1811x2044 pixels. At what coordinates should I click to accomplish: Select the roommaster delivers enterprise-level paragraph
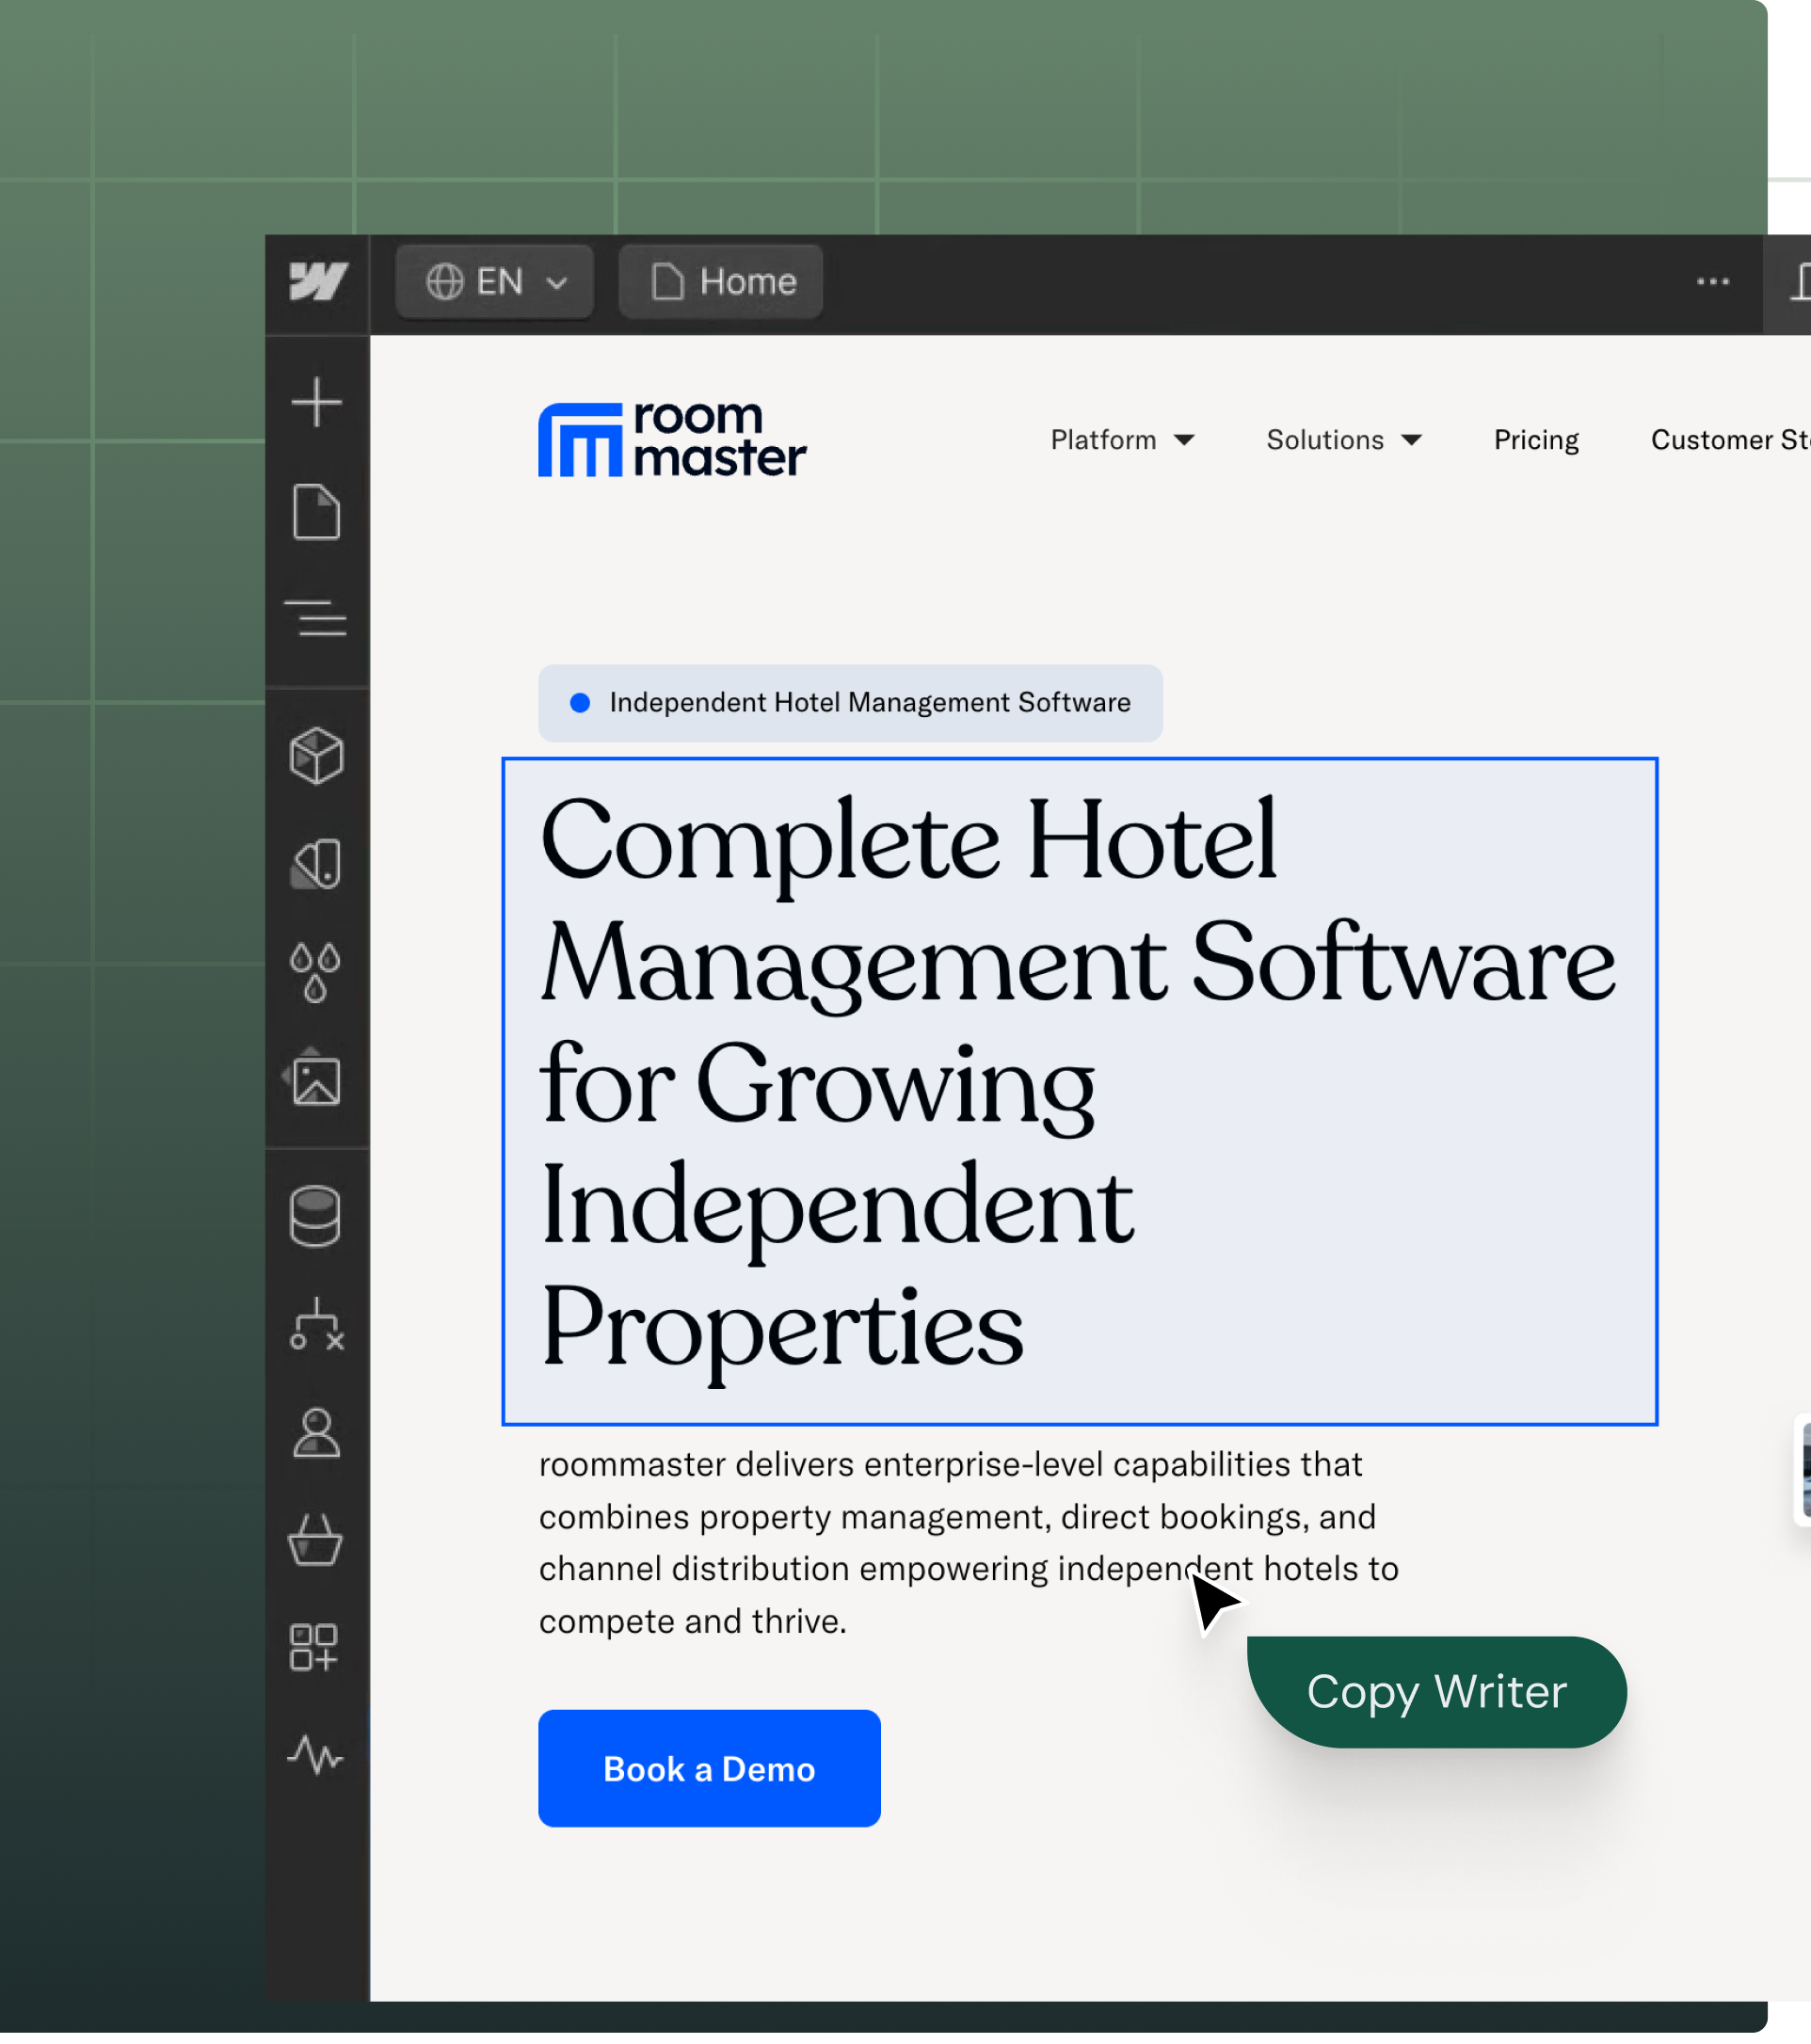click(968, 1542)
